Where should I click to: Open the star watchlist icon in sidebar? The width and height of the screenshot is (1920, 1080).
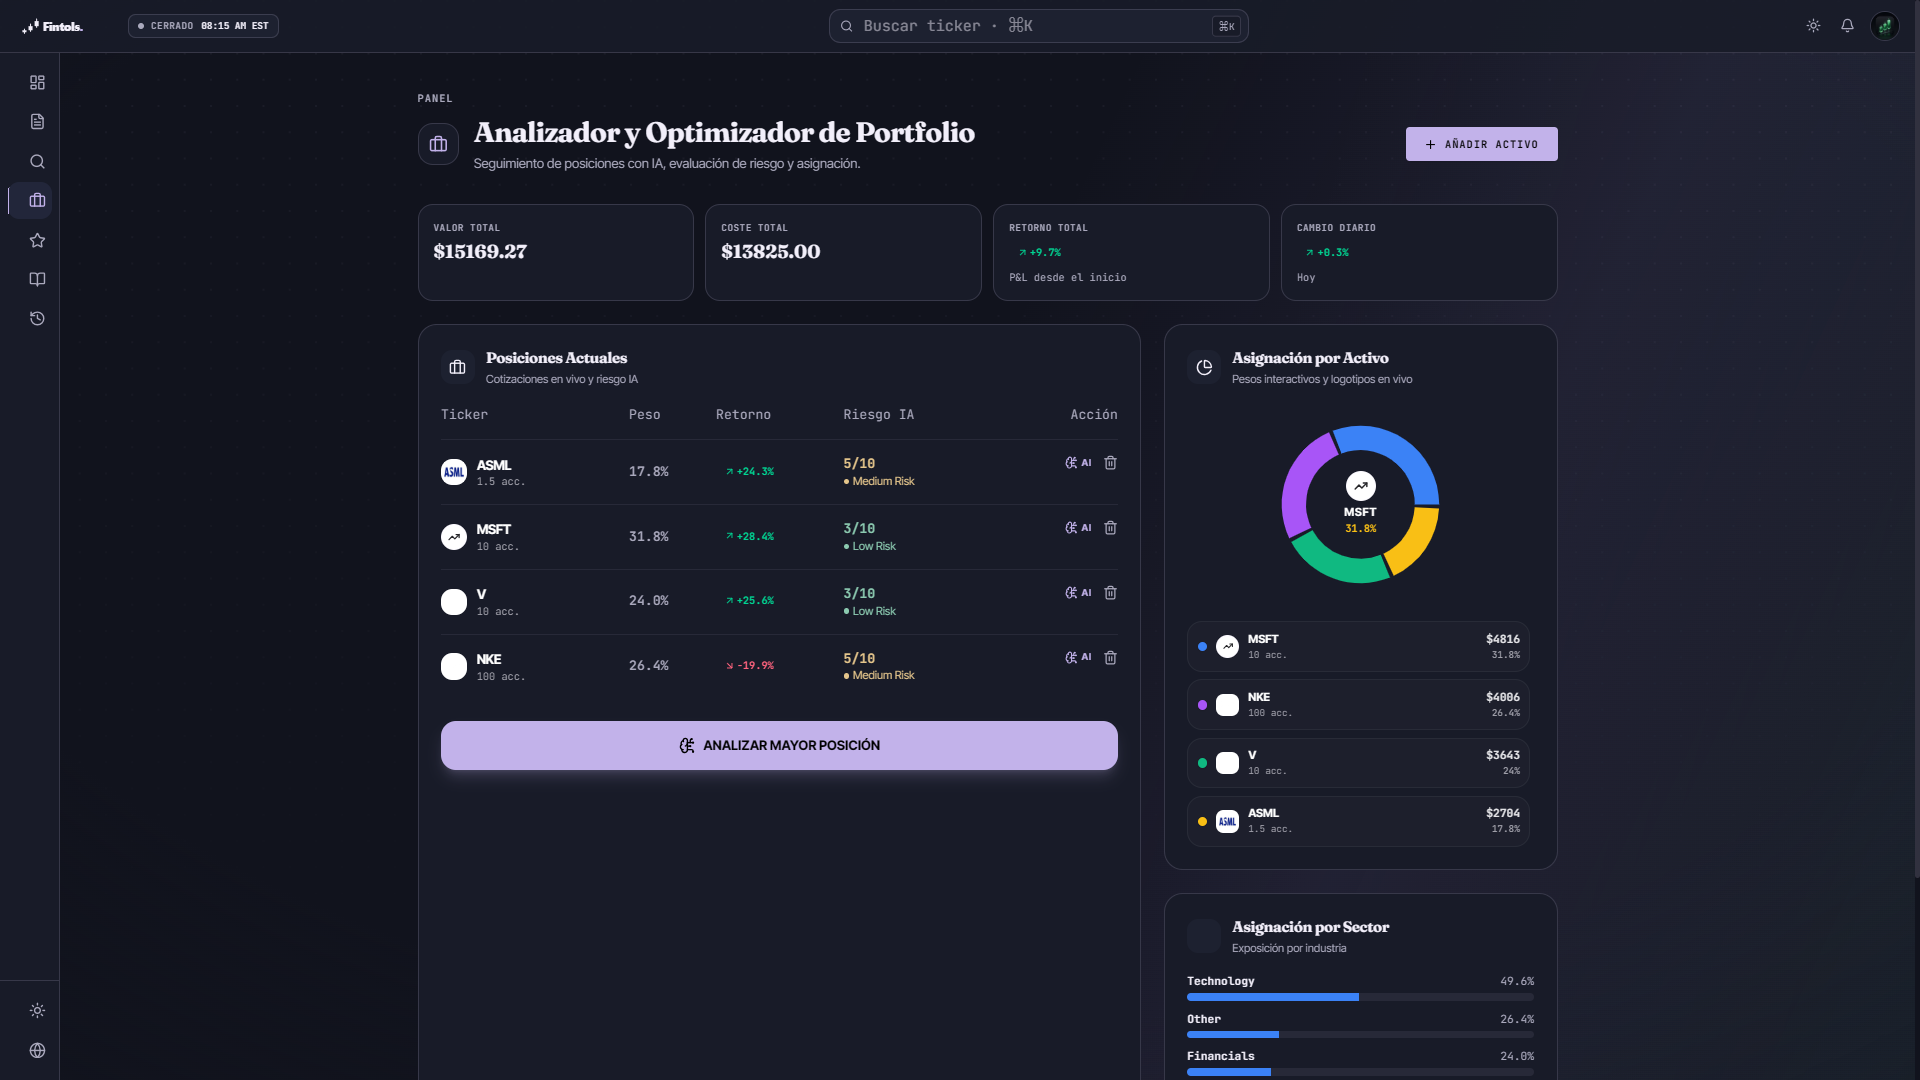37,240
